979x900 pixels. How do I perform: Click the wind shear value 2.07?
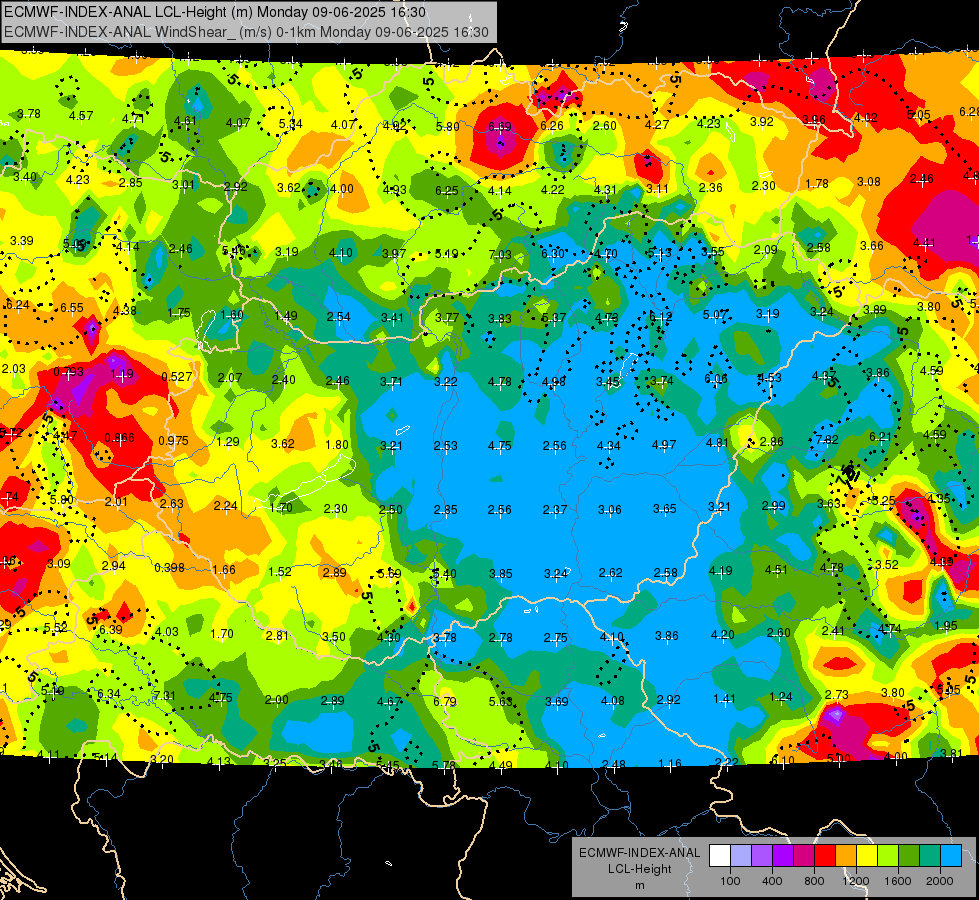230,378
